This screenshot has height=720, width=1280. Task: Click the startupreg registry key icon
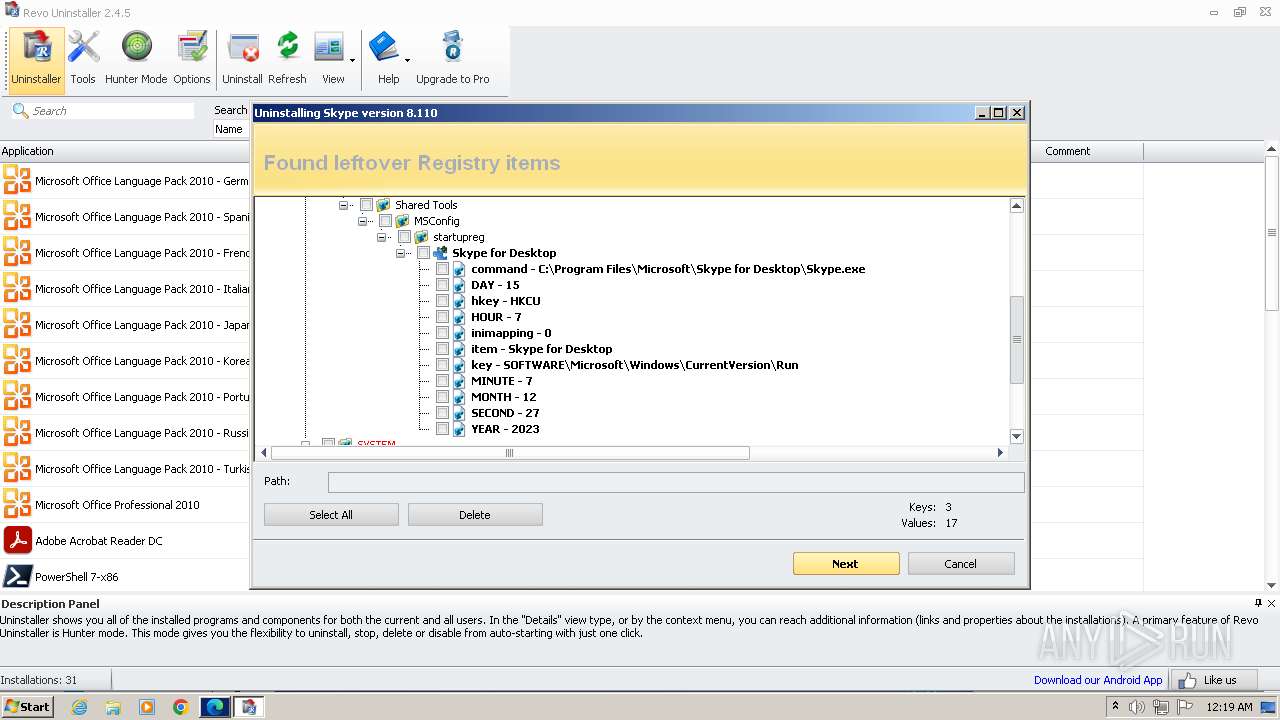[421, 237]
